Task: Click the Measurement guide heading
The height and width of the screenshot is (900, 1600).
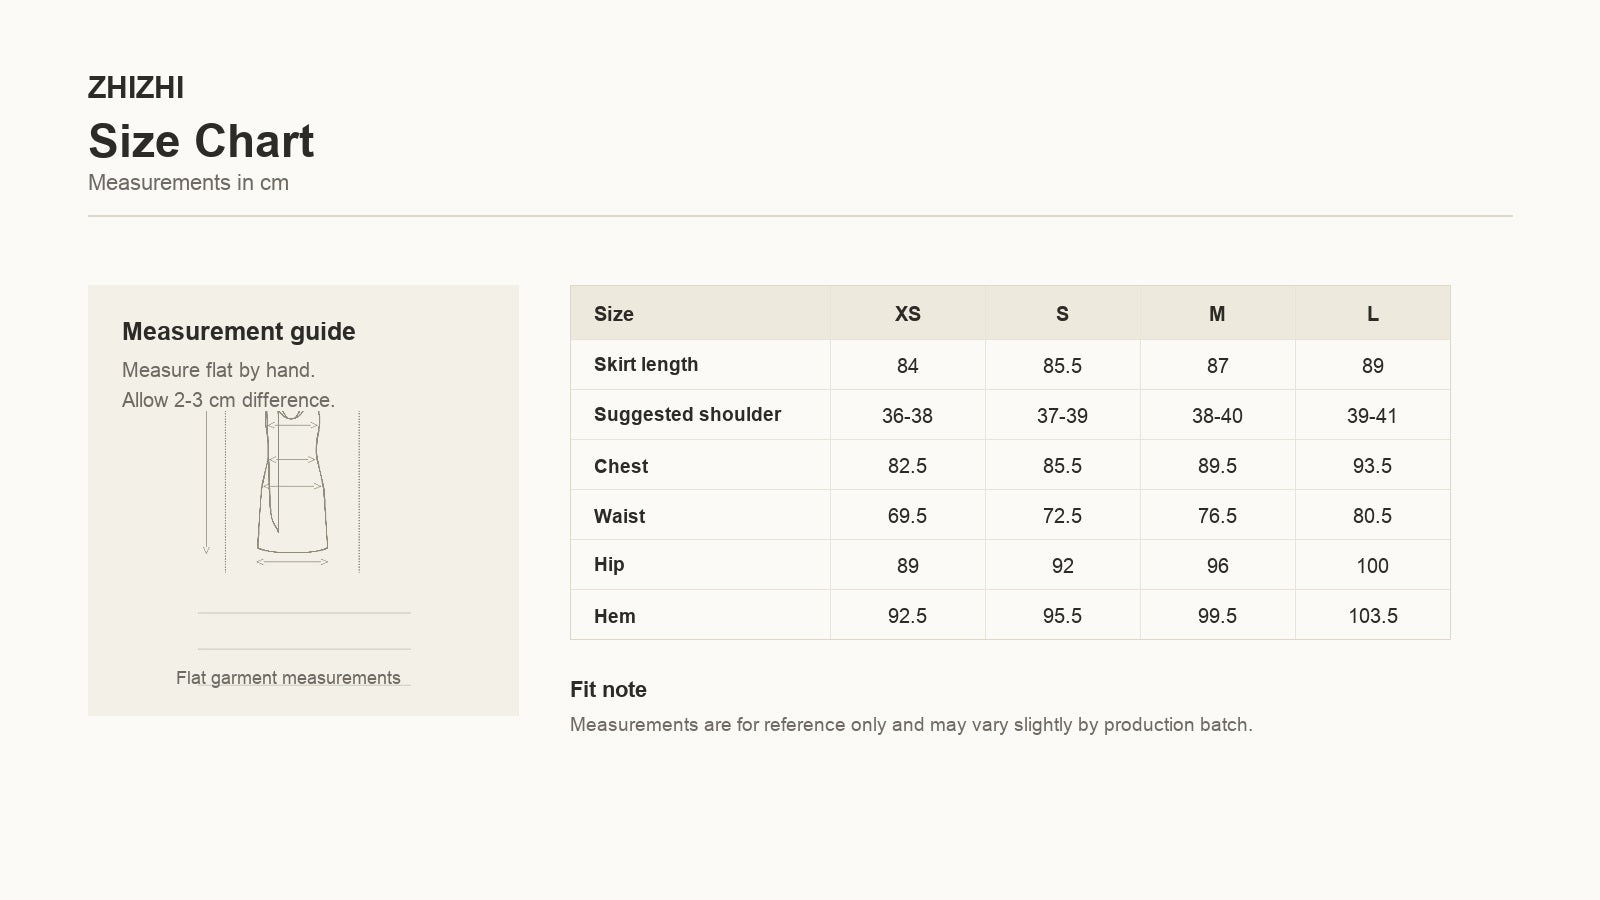Action: 238,331
